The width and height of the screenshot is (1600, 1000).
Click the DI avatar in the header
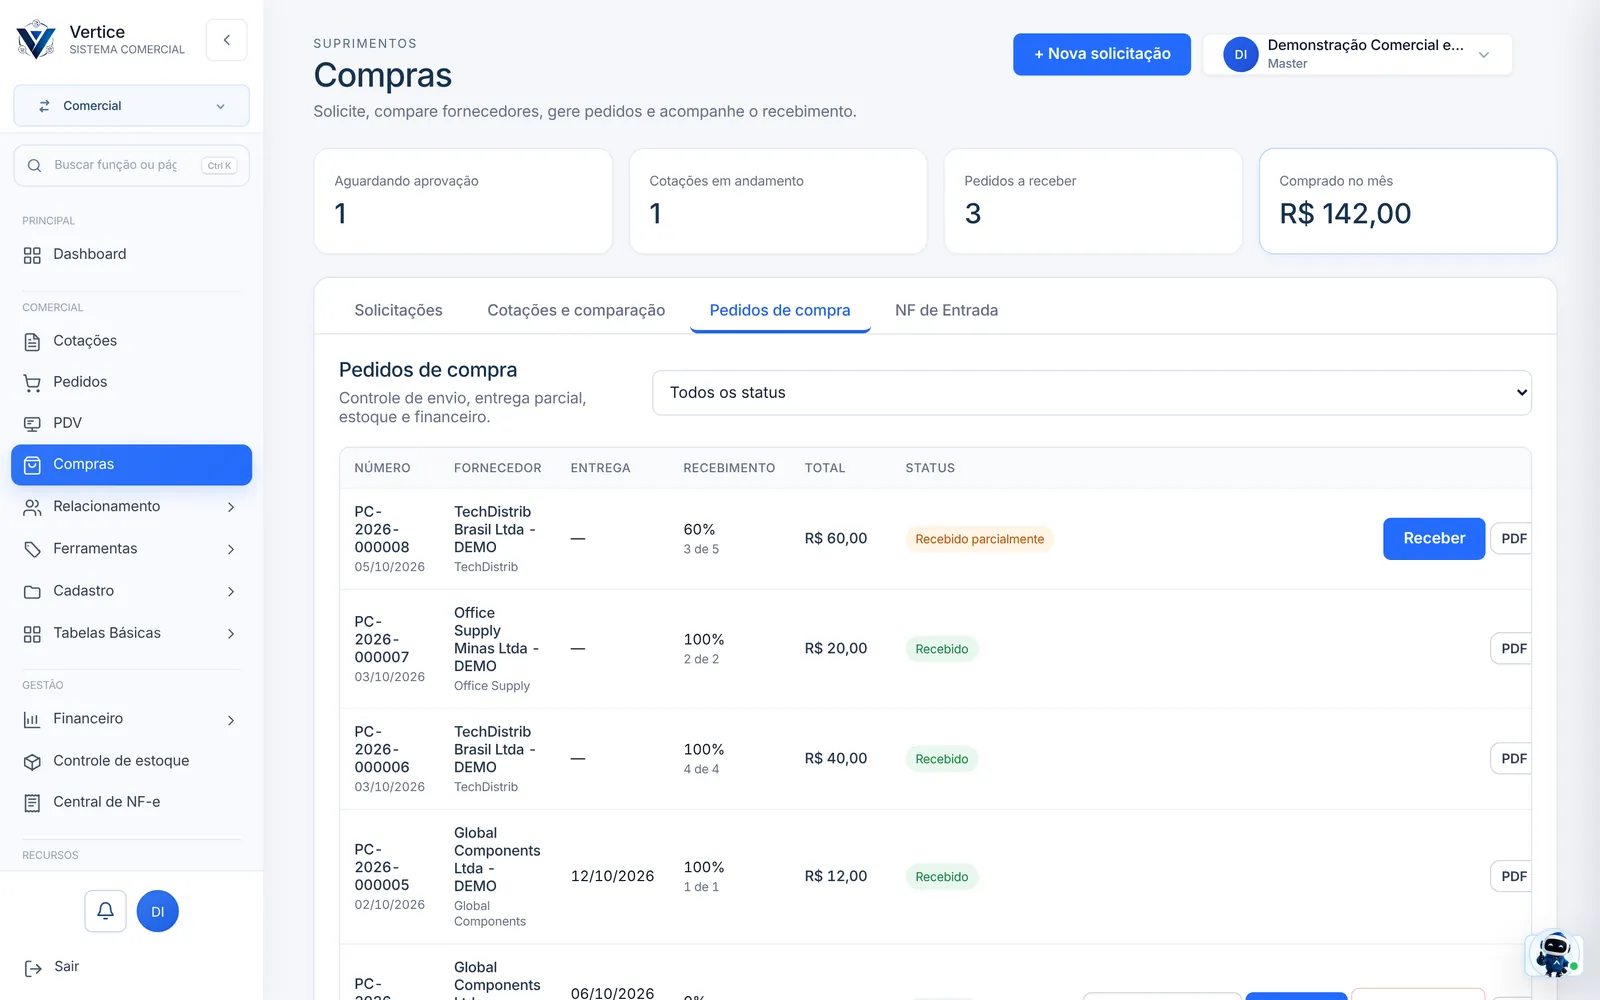1240,54
